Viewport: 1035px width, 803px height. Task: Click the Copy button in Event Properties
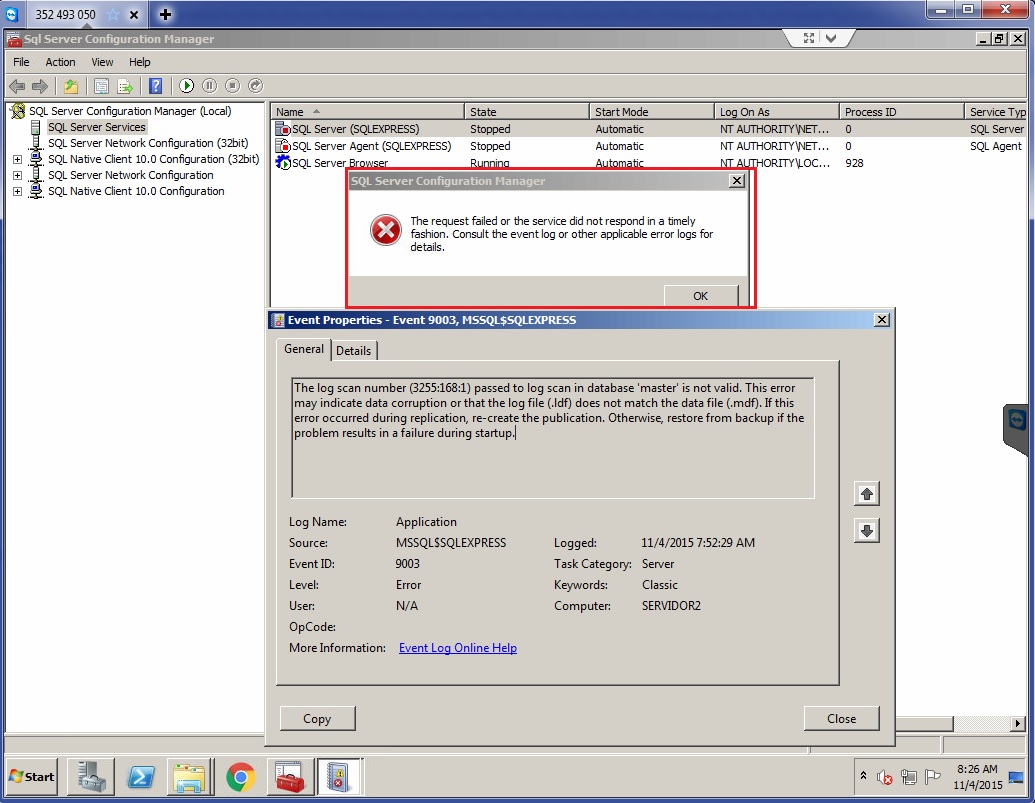[x=317, y=719]
